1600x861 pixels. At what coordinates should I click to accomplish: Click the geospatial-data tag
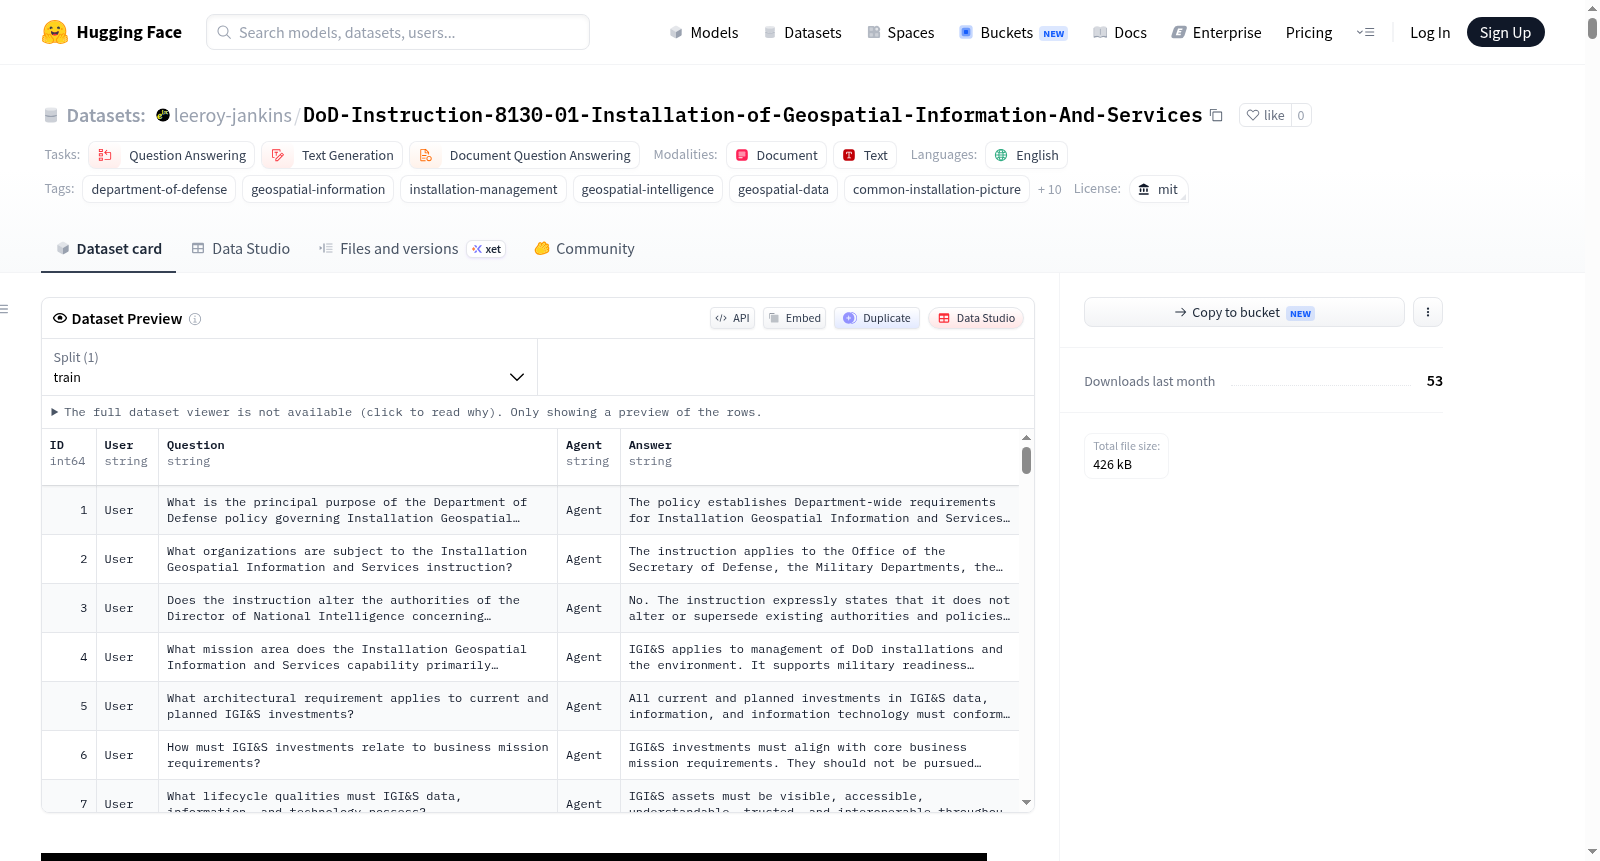[783, 189]
